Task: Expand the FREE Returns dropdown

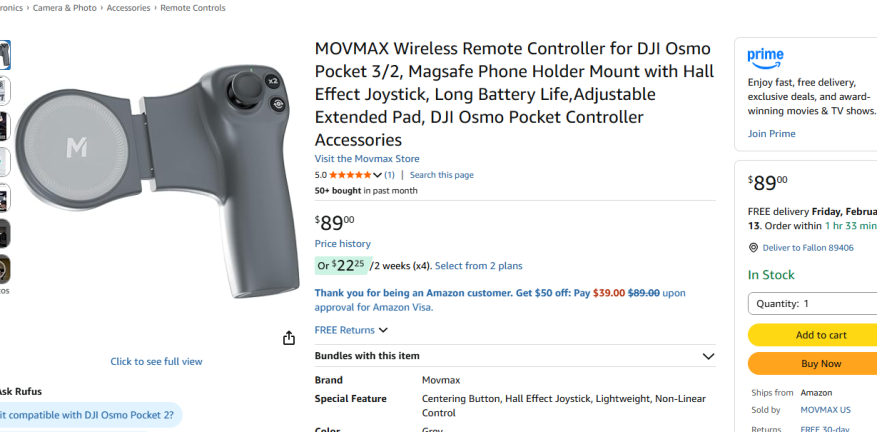Action: point(351,330)
